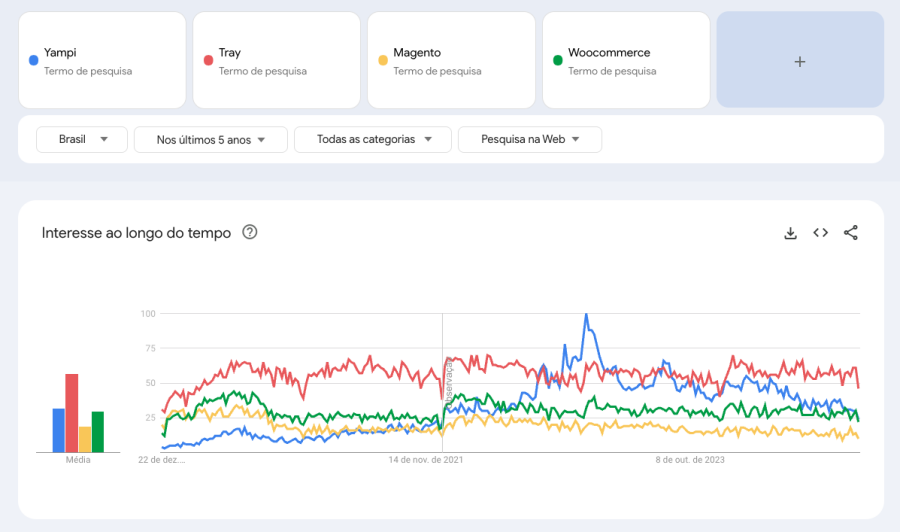Click the red Tray color dot
The width and height of the screenshot is (900, 532).
click(x=208, y=60)
